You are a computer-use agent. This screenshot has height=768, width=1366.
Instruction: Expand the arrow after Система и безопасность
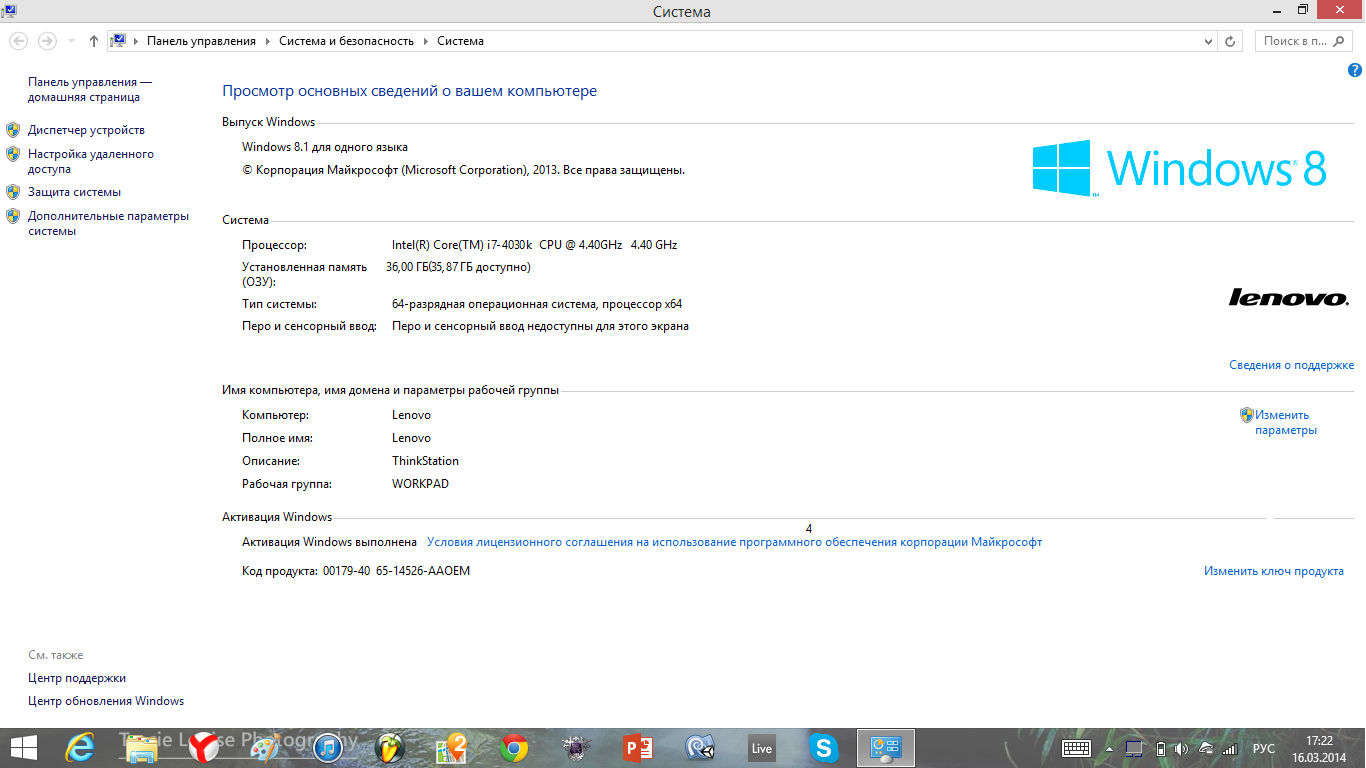pyautogui.click(x=425, y=41)
